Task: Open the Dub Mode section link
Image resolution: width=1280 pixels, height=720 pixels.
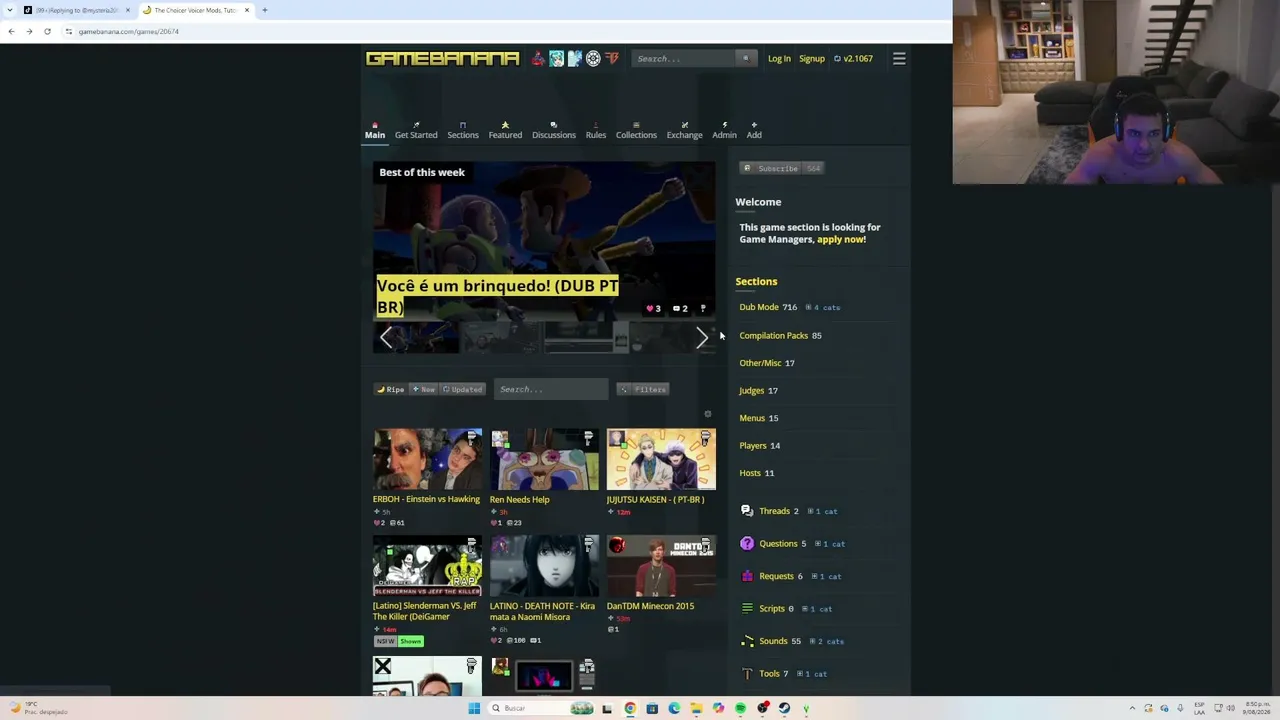Action: click(x=759, y=308)
